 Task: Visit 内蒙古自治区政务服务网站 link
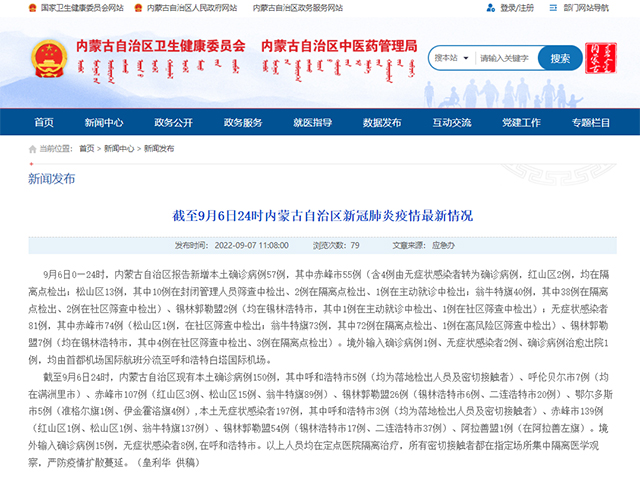(x=298, y=8)
